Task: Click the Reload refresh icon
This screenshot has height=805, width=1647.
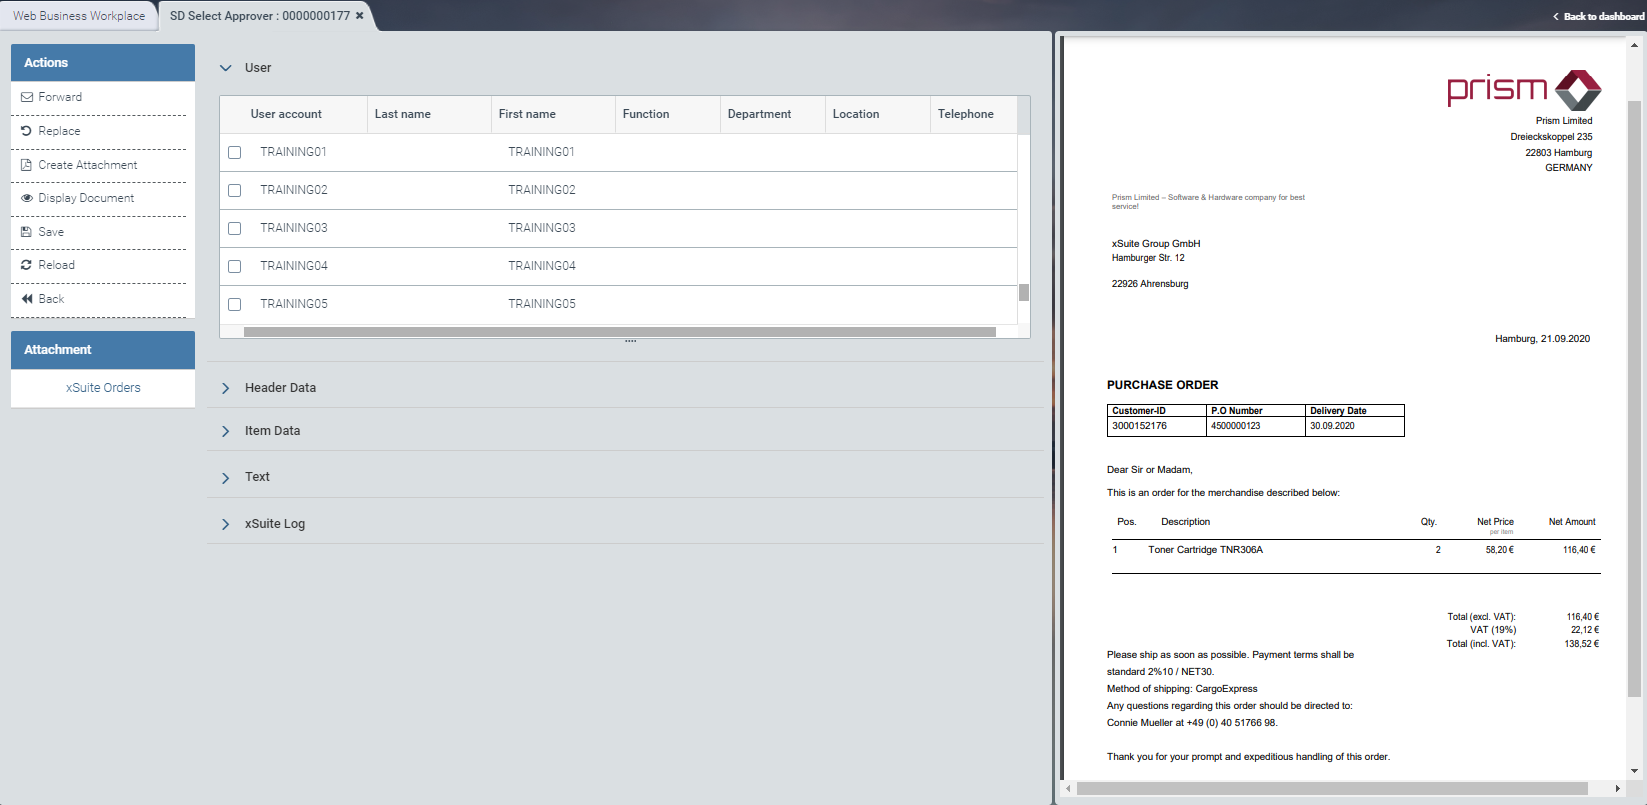Action: tap(27, 265)
